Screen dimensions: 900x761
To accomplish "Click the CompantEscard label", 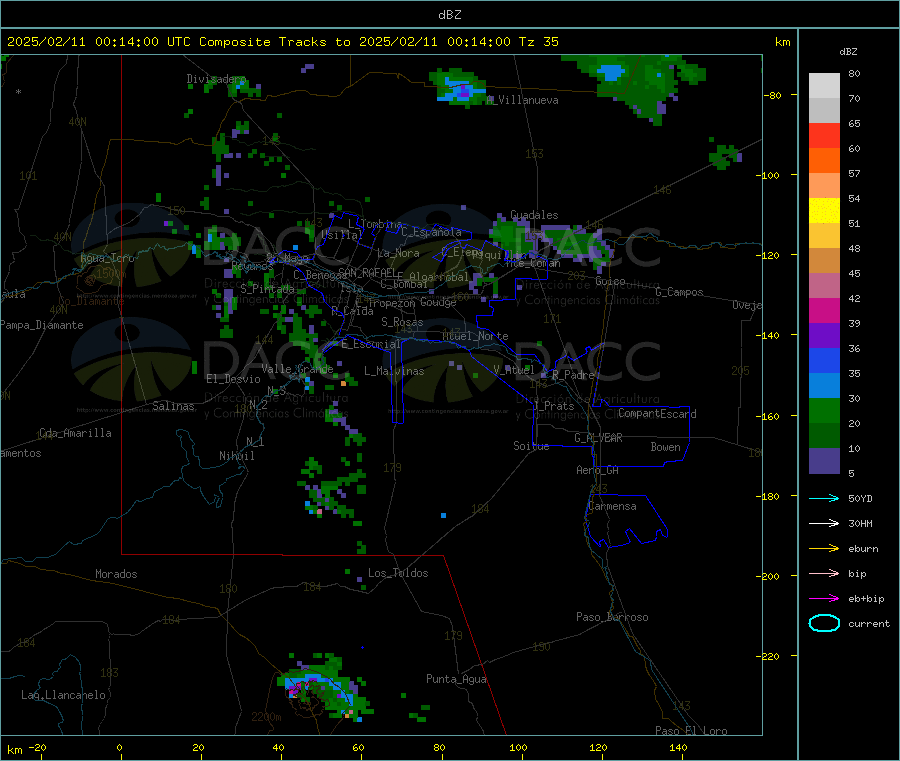I will click(x=657, y=414).
